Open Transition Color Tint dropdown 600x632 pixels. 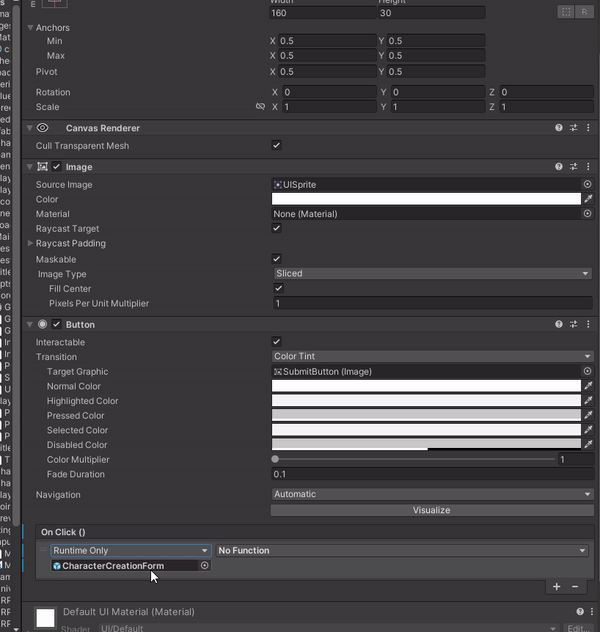[x=433, y=356]
